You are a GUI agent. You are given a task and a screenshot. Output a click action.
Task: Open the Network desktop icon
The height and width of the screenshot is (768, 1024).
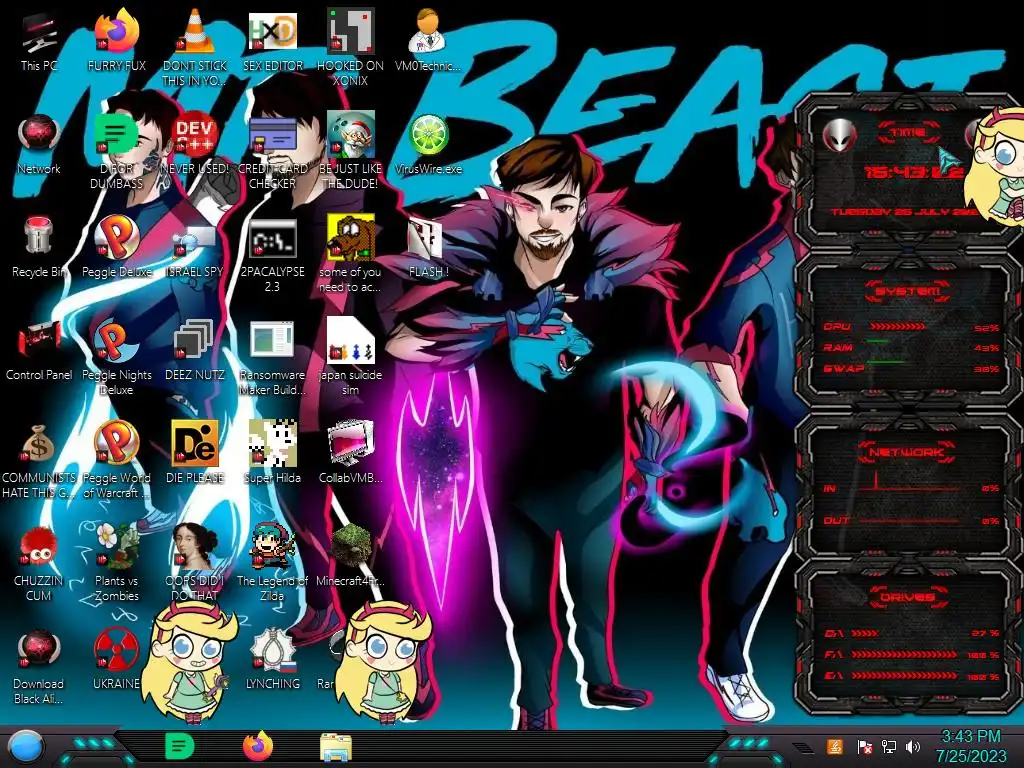tap(39, 144)
